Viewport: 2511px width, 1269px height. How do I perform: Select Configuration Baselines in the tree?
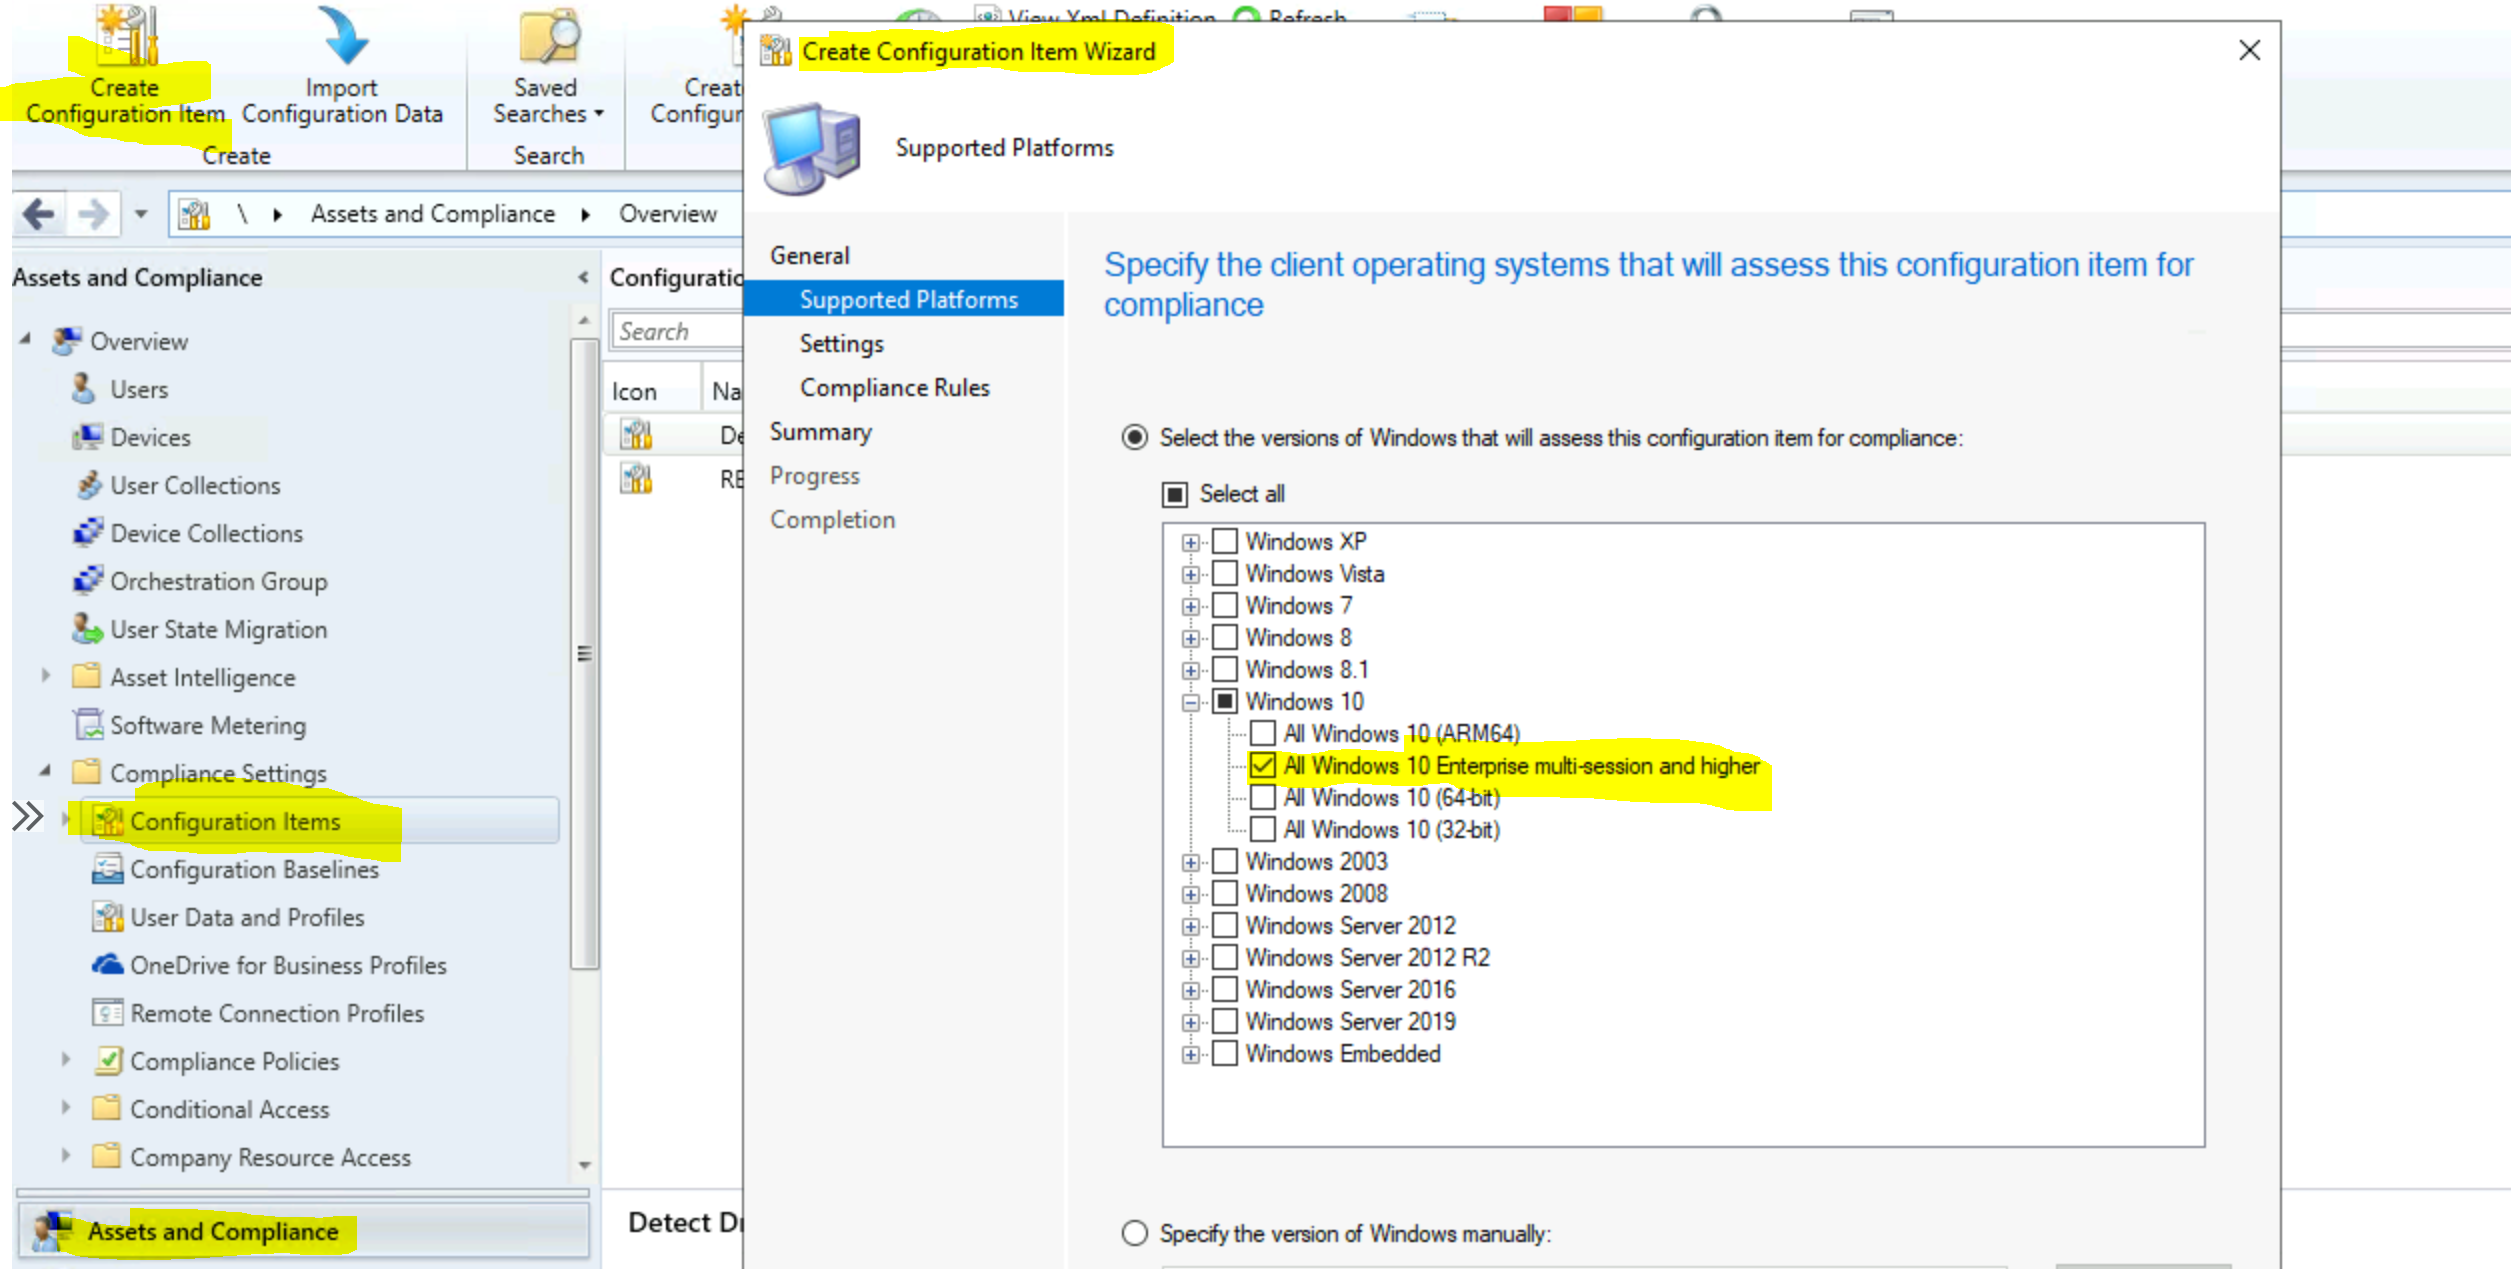pyautogui.click(x=254, y=869)
